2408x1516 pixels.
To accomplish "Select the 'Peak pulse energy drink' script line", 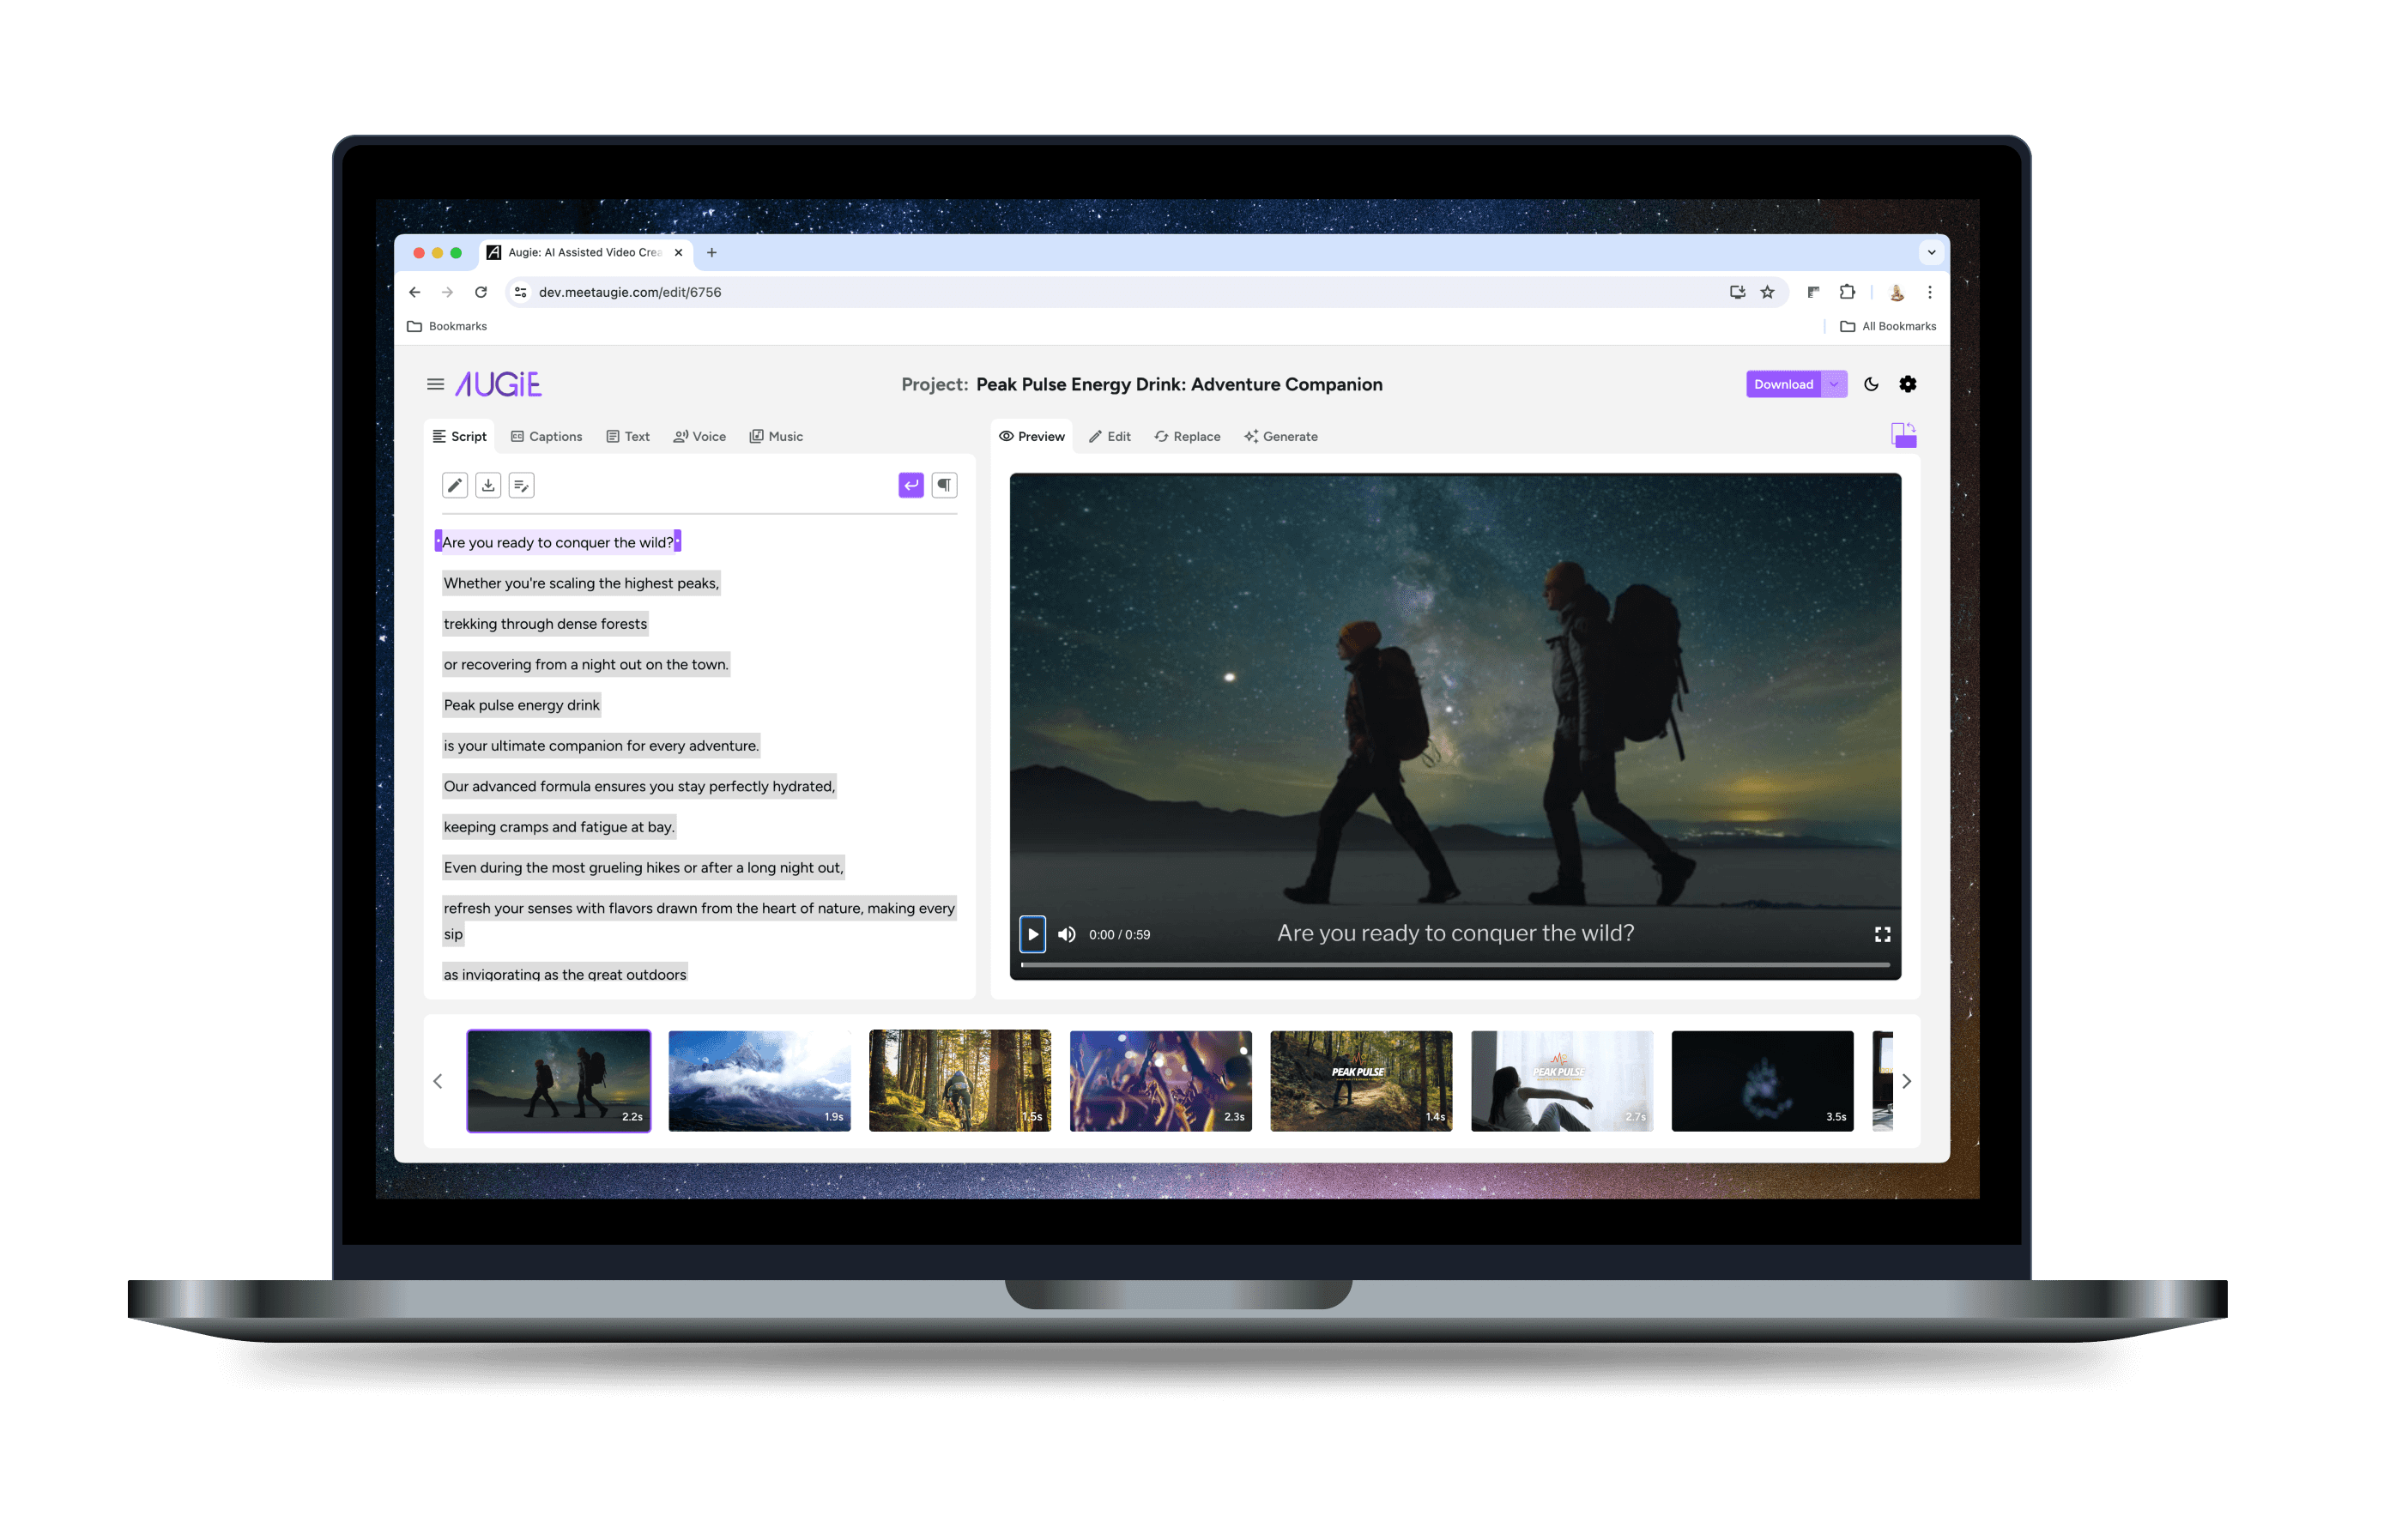I will [x=521, y=705].
